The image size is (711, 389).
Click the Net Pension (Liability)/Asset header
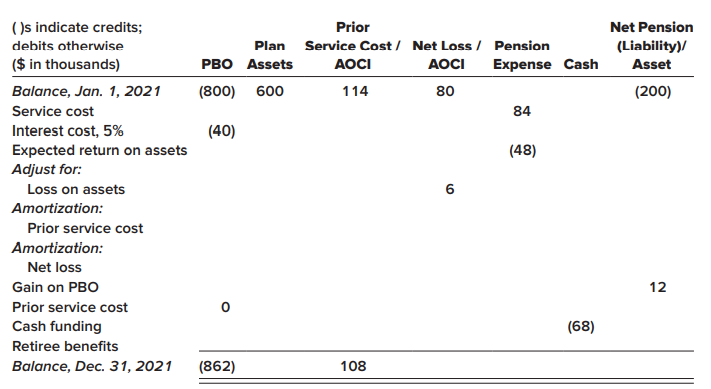[652, 46]
